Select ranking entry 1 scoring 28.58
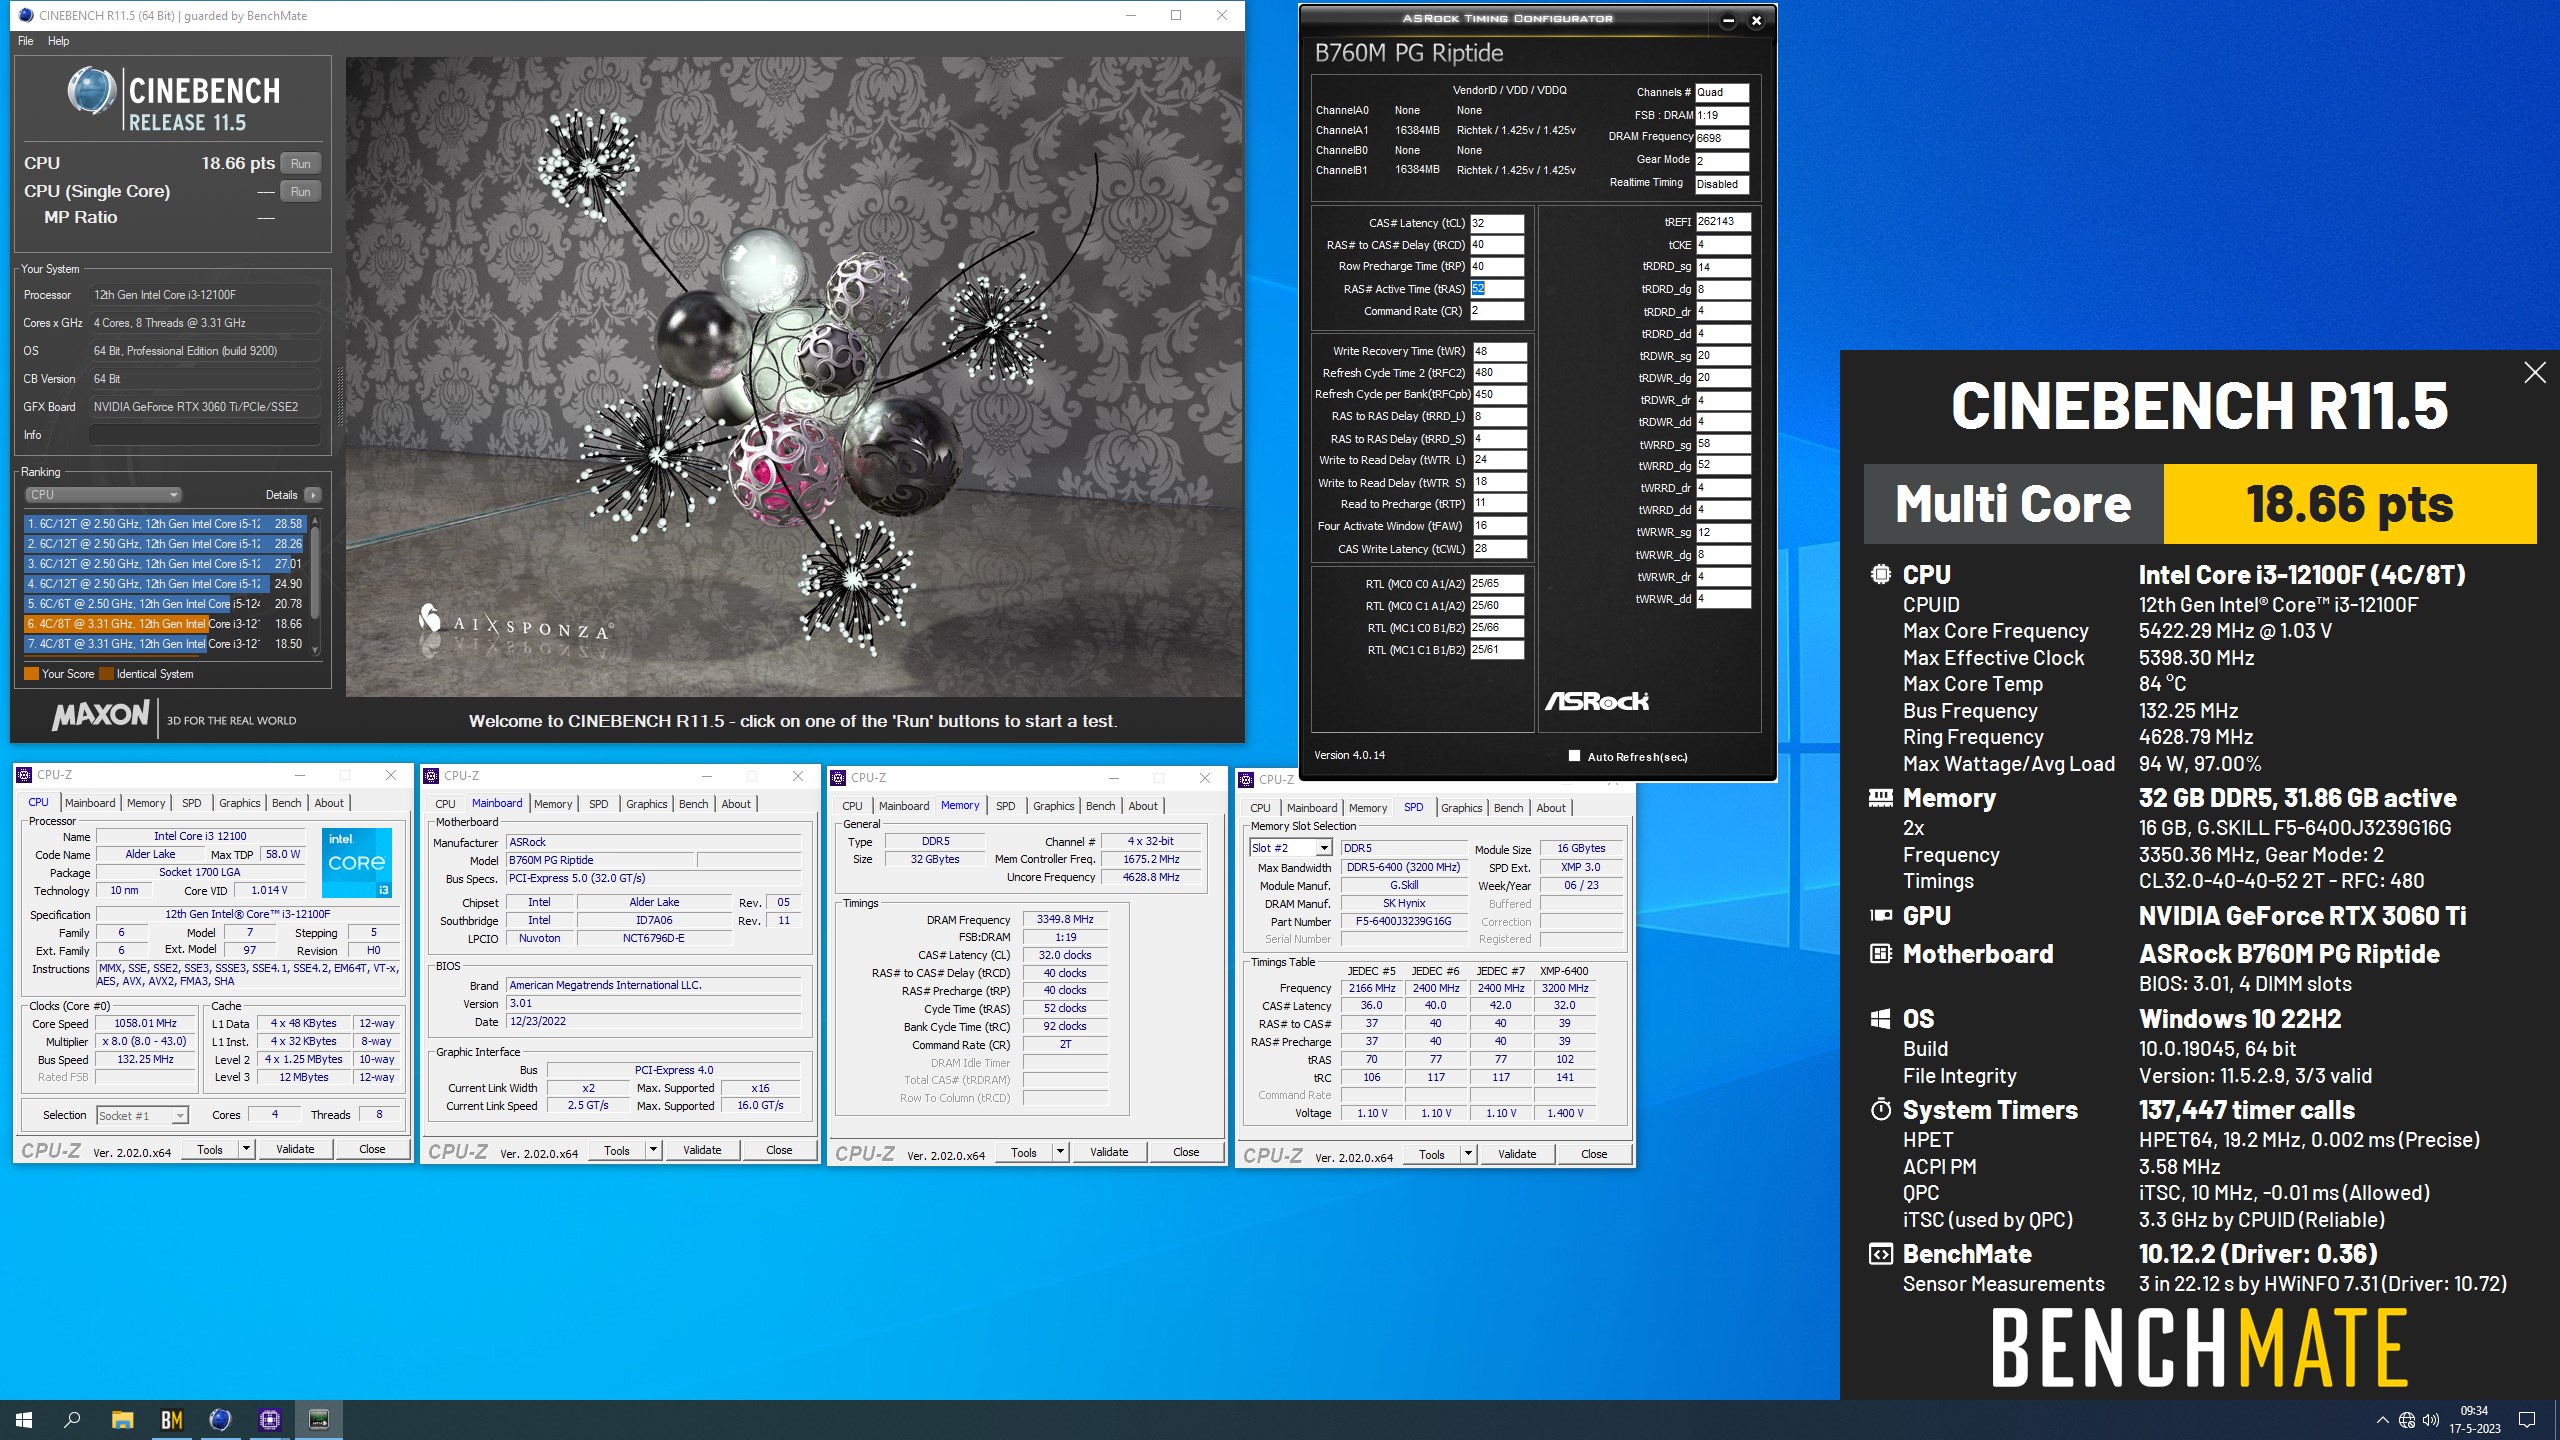 tap(164, 524)
